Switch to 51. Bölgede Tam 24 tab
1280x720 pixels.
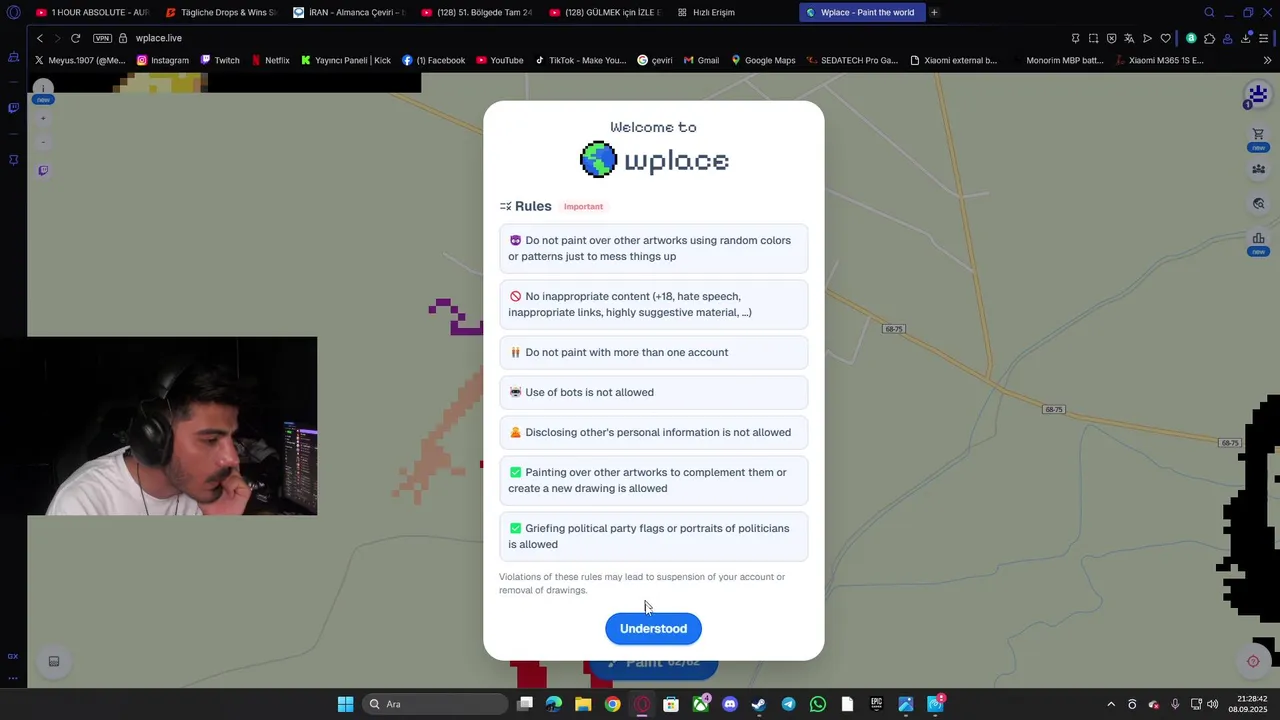[x=477, y=12]
